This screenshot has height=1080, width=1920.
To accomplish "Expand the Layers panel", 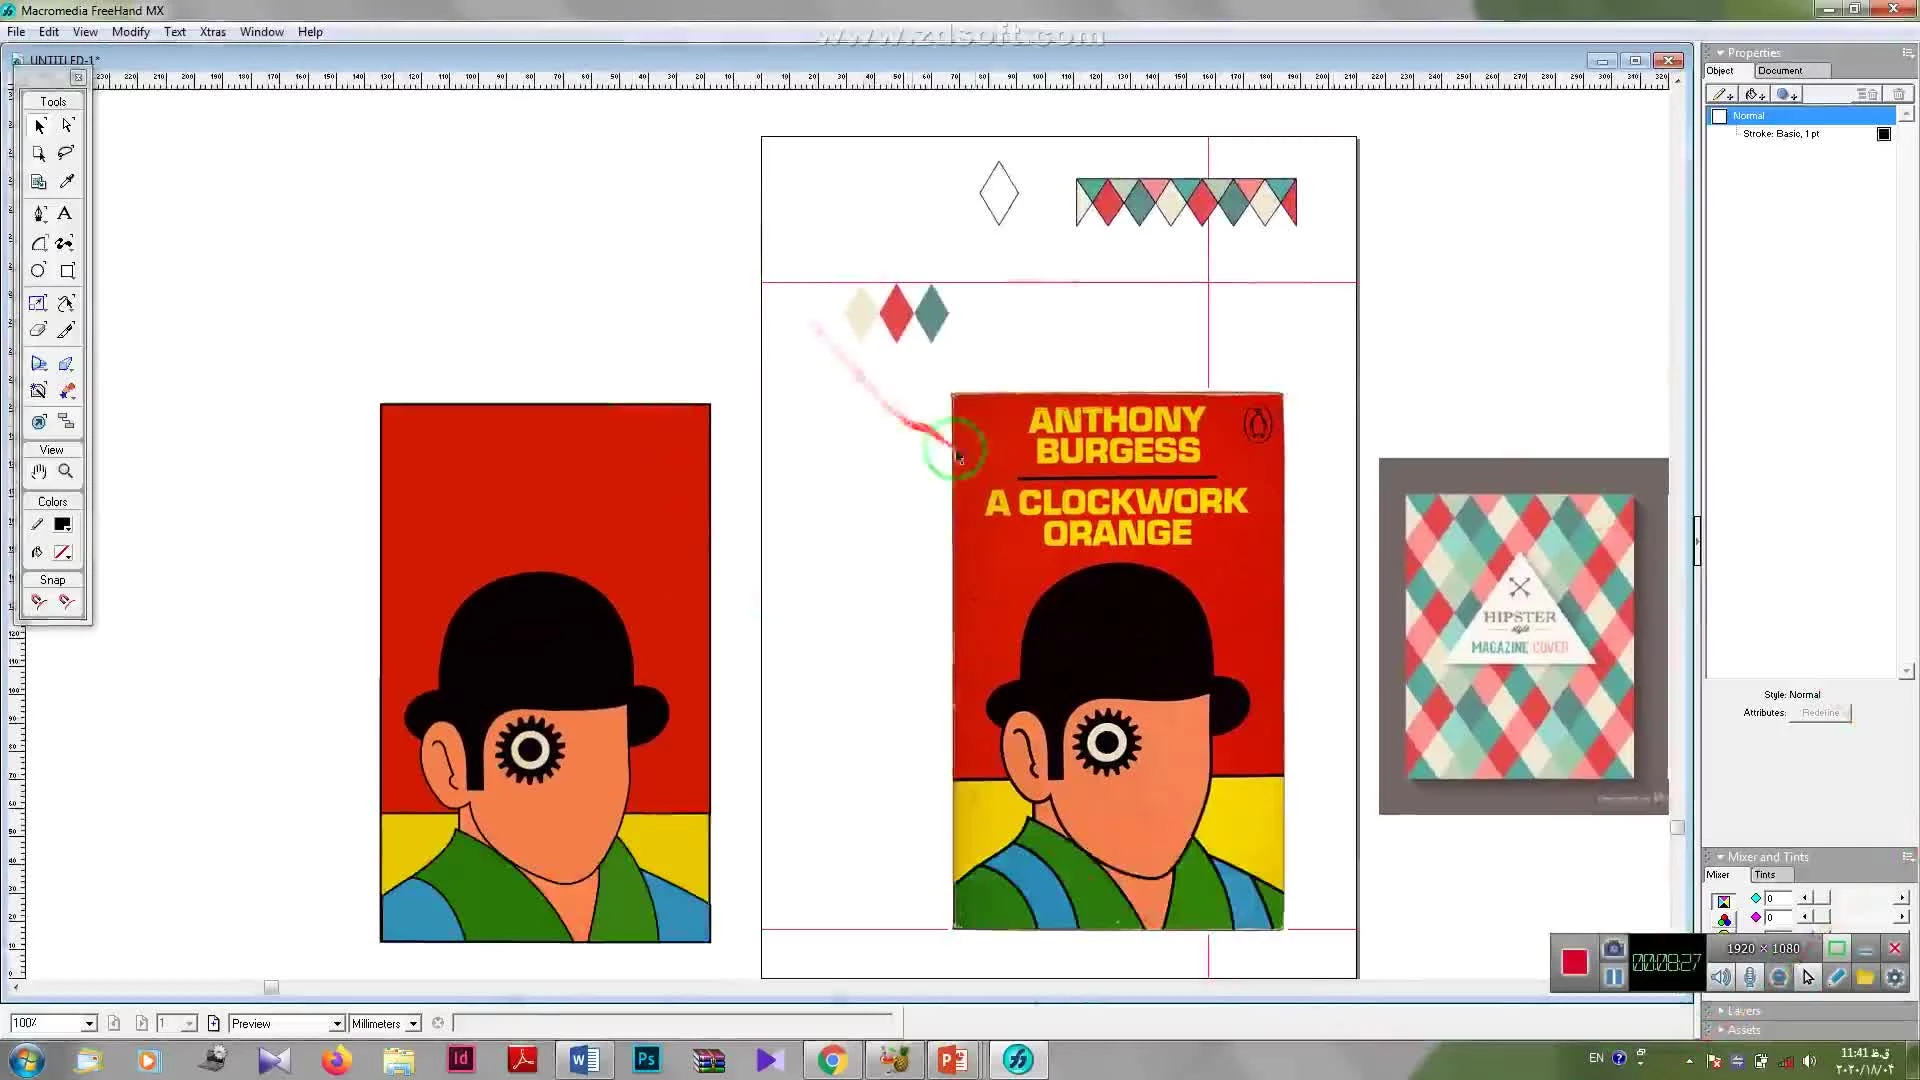I will (1720, 1011).
